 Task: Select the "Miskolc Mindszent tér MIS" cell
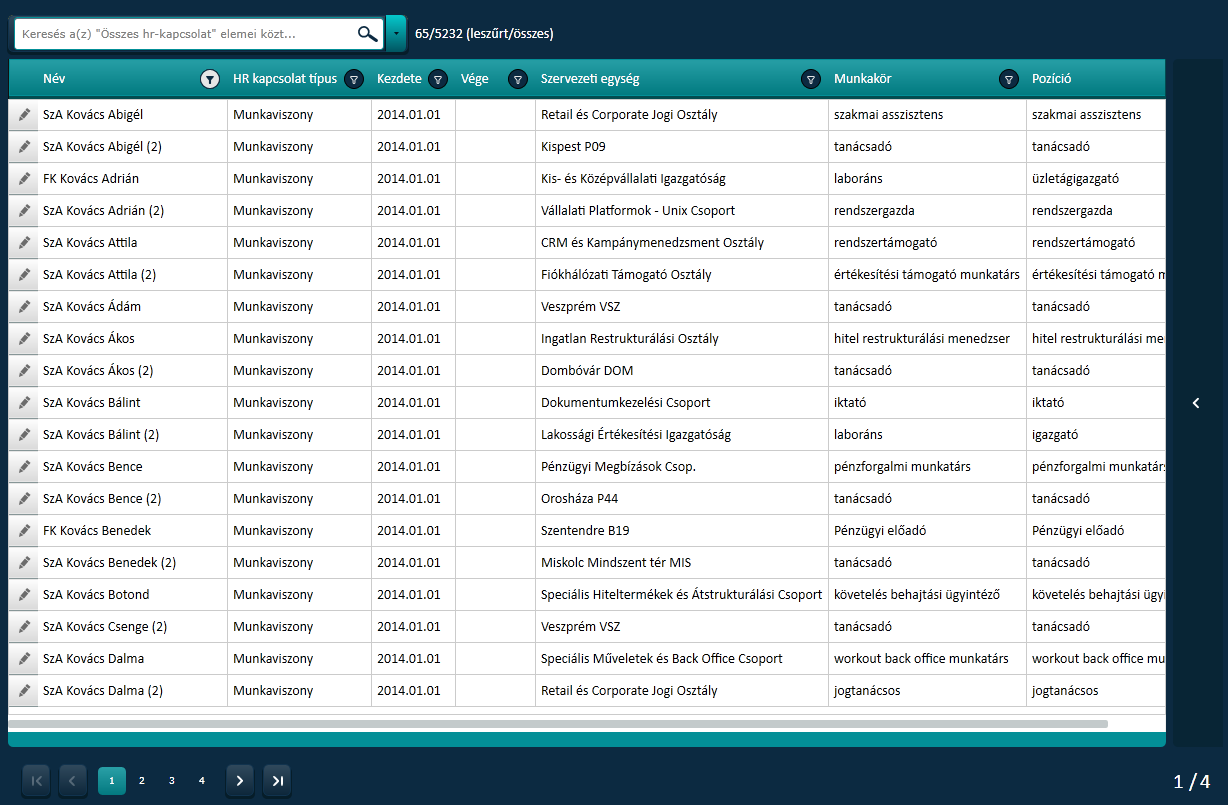(682, 563)
